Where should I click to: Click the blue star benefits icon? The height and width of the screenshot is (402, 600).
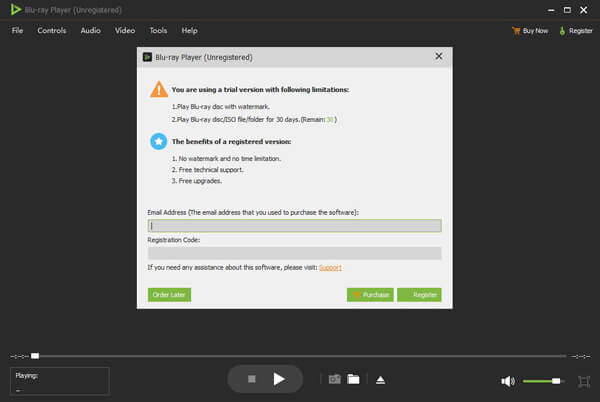click(x=158, y=142)
